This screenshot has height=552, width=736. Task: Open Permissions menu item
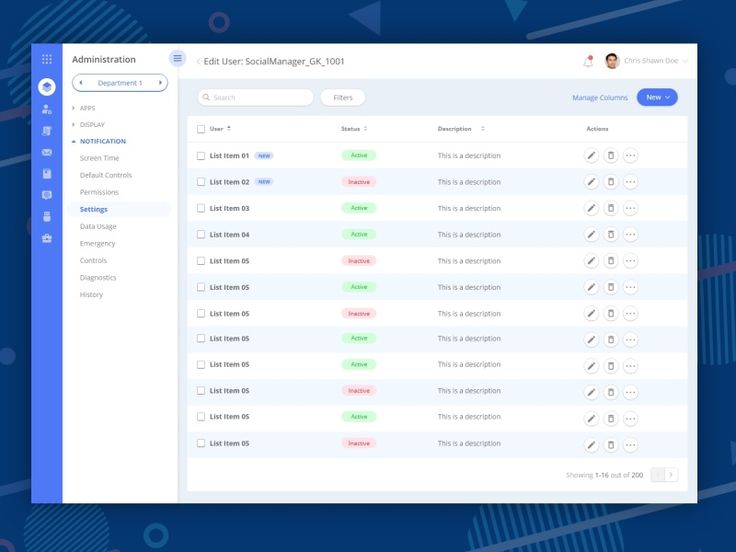[99, 192]
